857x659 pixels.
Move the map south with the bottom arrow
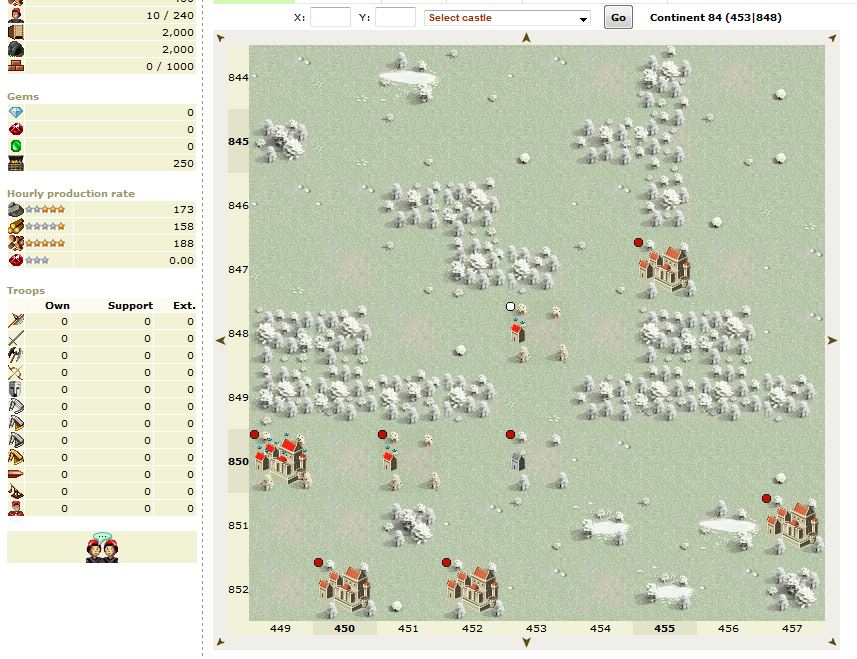tap(526, 642)
